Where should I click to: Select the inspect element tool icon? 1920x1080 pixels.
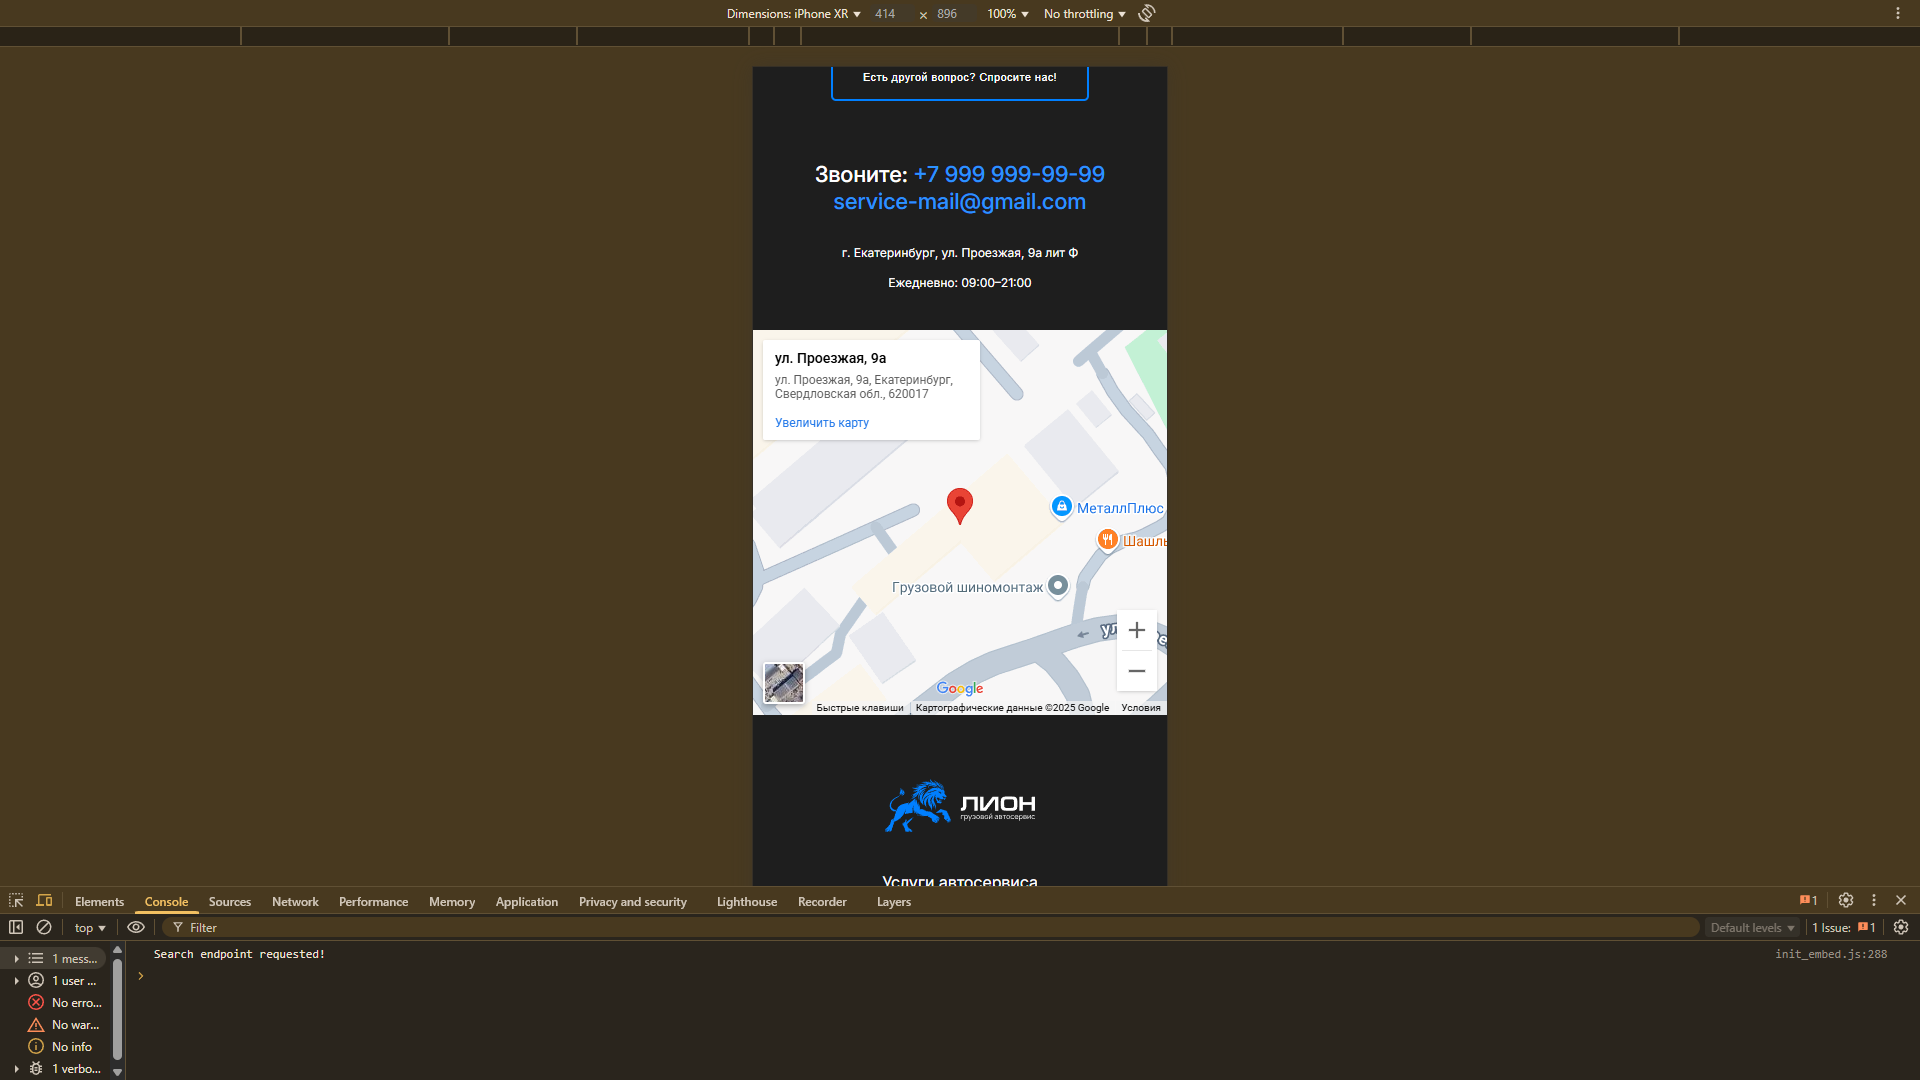tap(16, 901)
